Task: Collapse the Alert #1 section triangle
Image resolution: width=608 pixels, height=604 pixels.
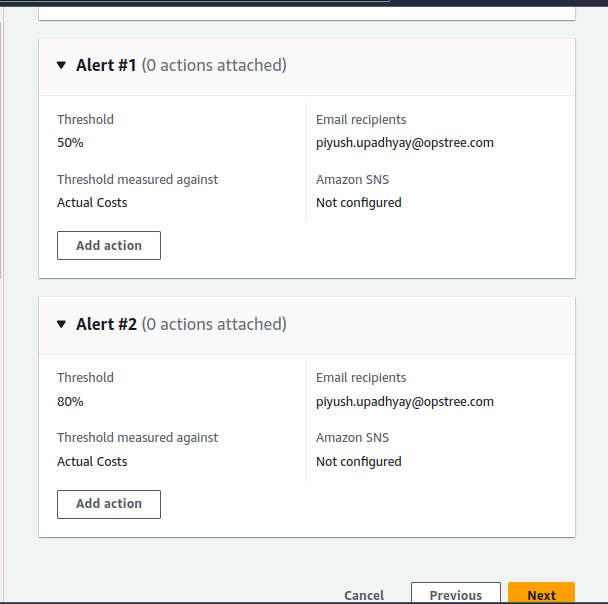Action: pyautogui.click(x=62, y=66)
